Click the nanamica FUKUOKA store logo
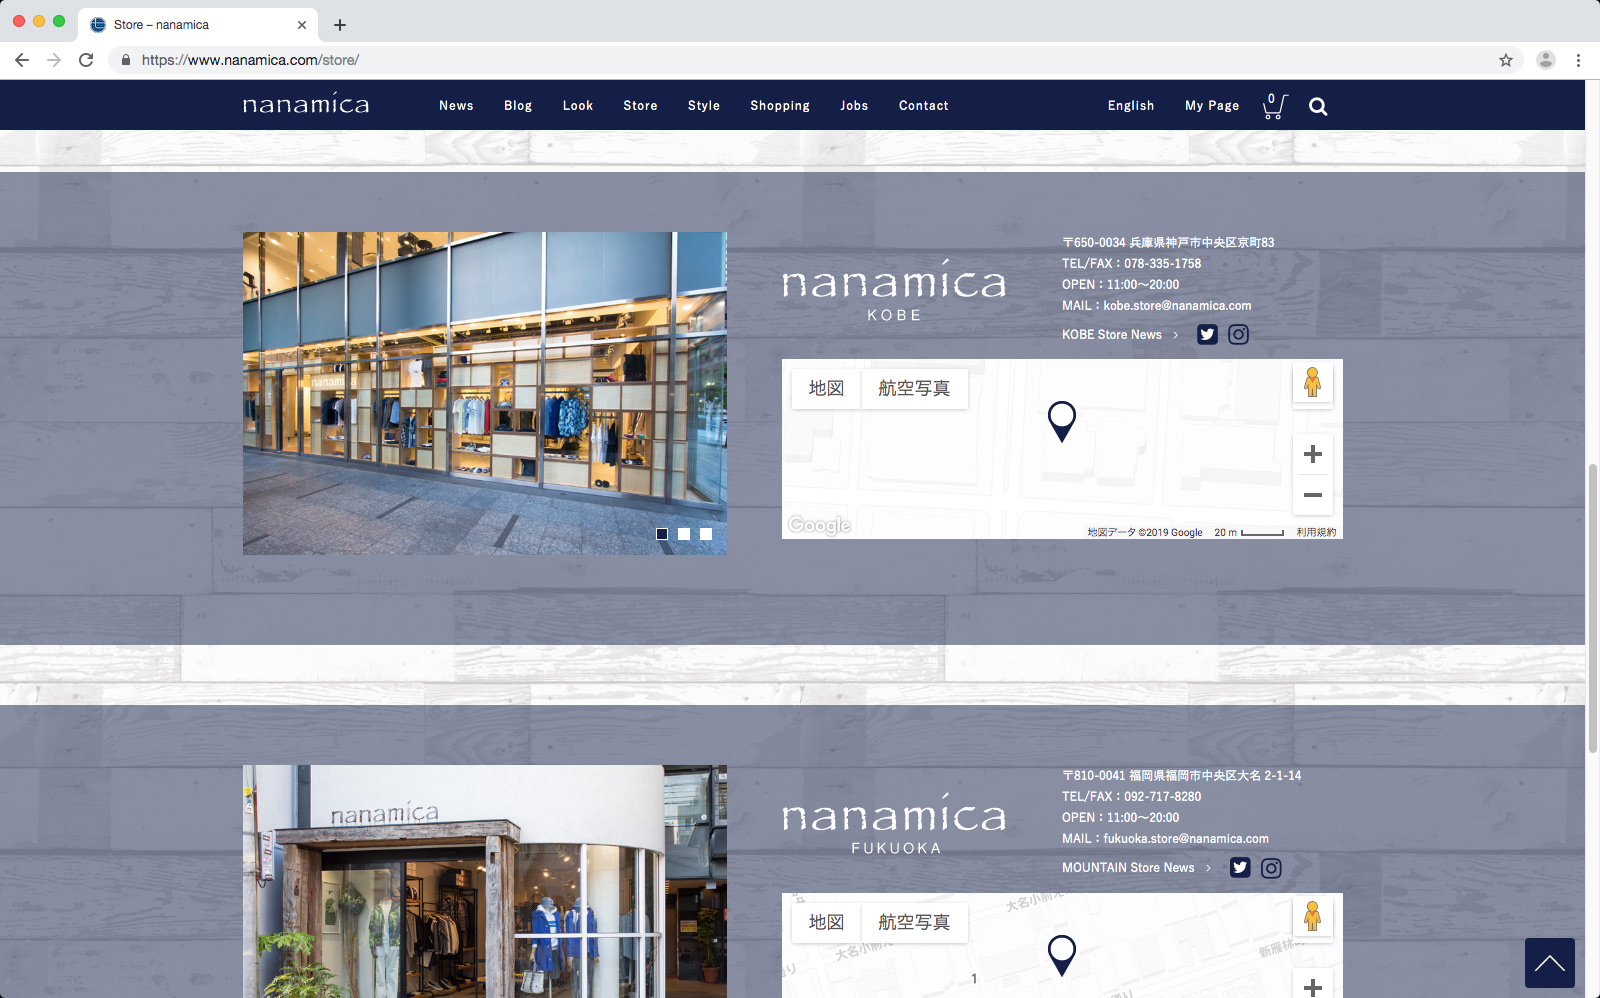This screenshot has height=998, width=1600. pos(894,823)
